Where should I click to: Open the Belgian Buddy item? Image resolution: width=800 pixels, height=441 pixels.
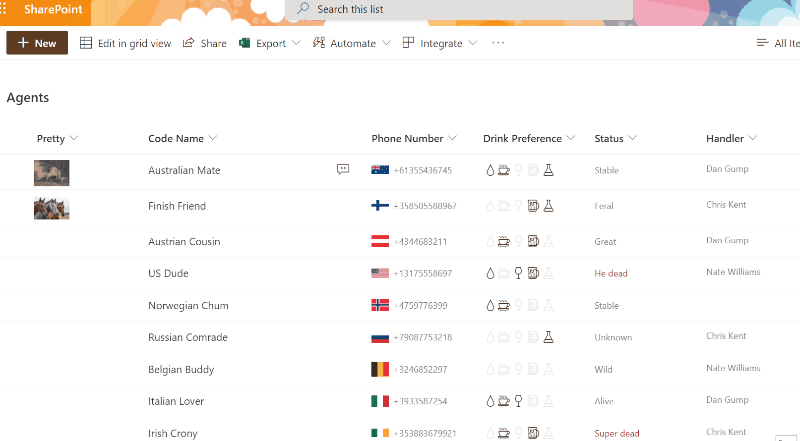[x=181, y=369]
